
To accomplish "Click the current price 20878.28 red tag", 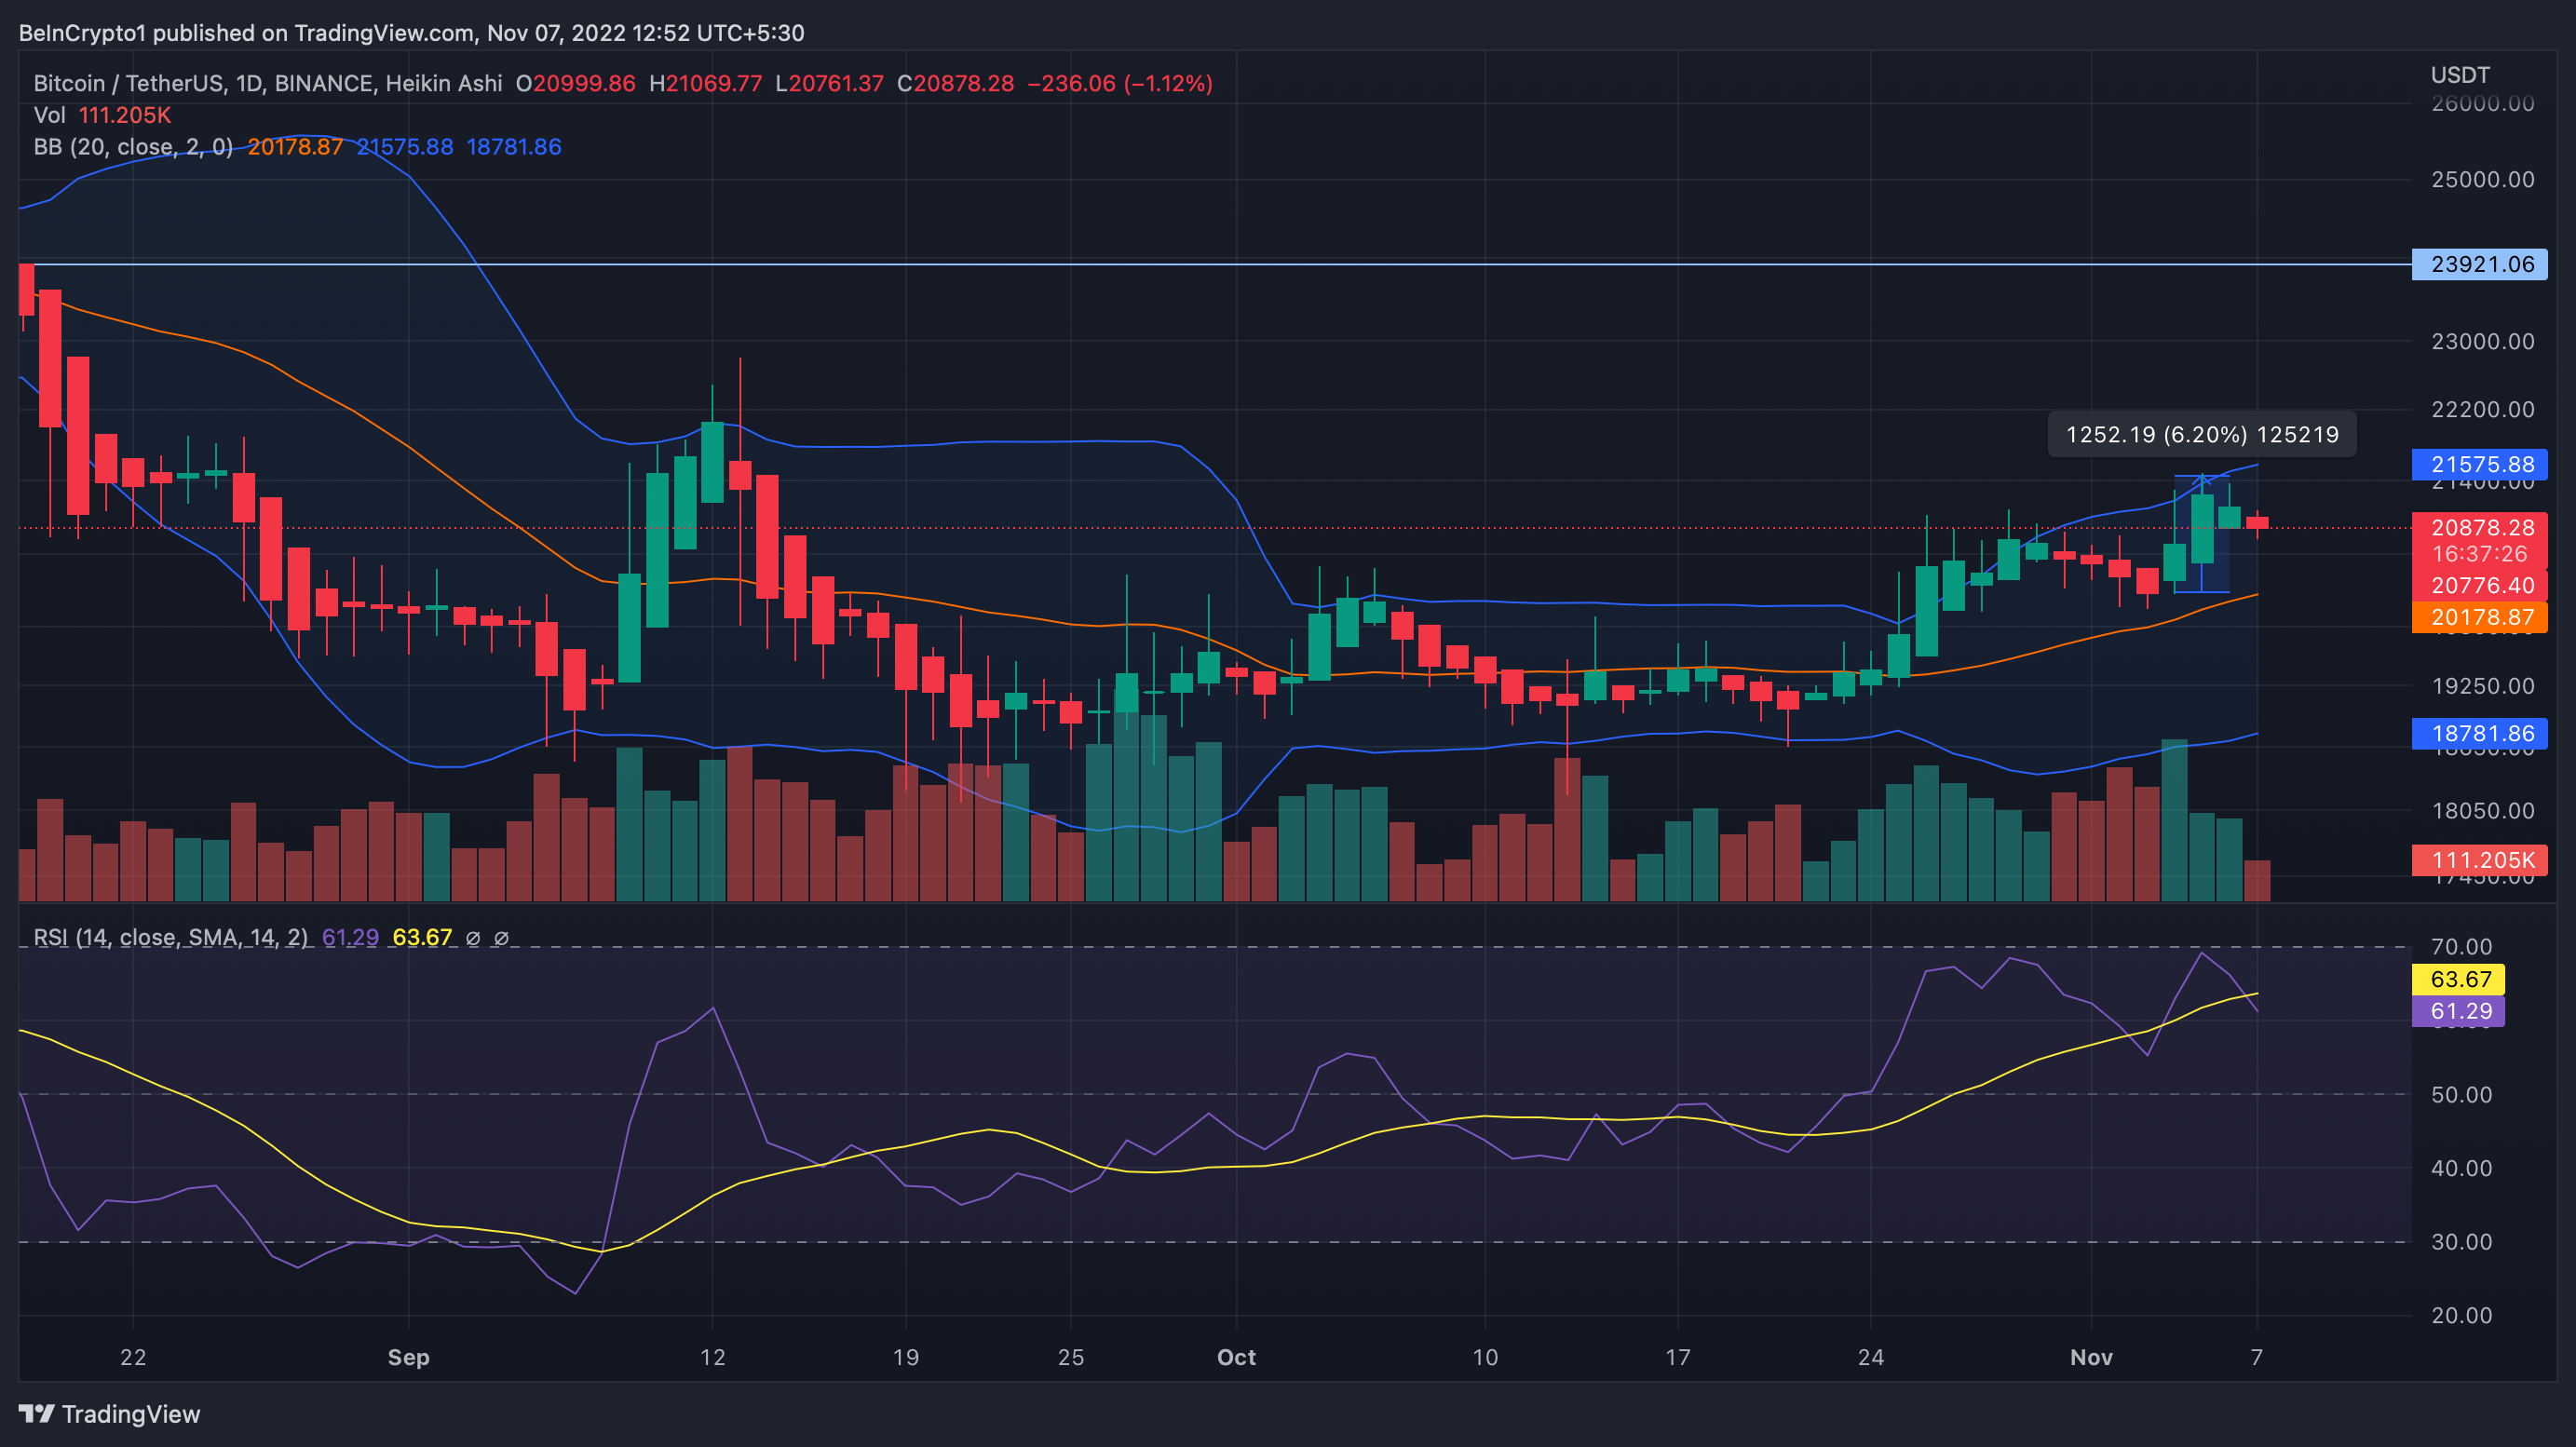I will [x=2479, y=528].
